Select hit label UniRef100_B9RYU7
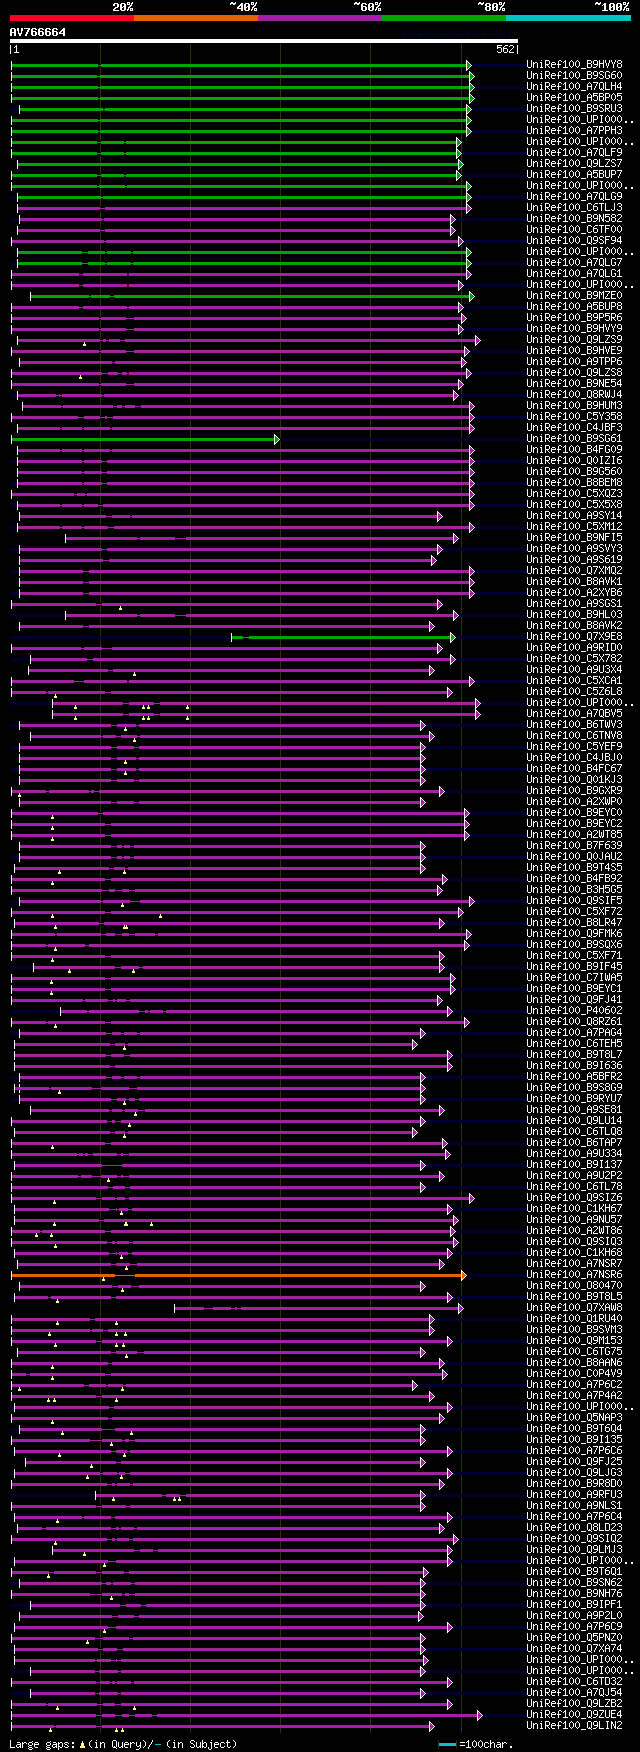 574,1098
